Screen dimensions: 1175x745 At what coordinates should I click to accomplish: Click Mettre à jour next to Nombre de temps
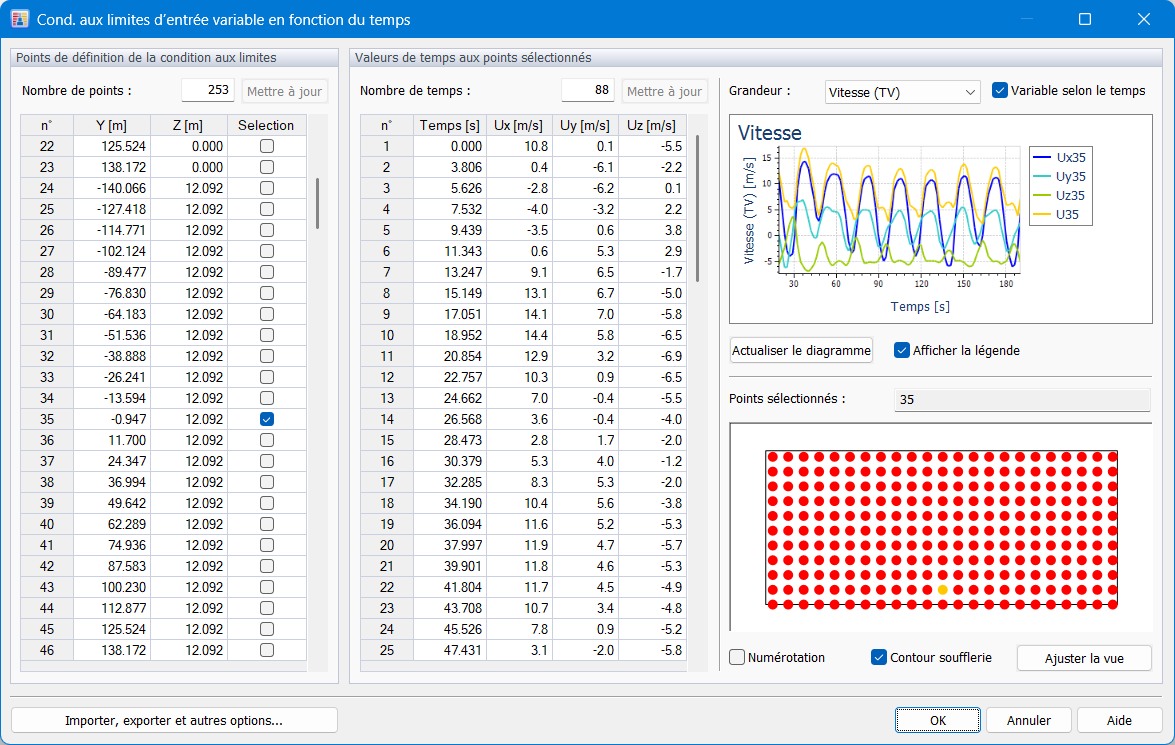[665, 91]
